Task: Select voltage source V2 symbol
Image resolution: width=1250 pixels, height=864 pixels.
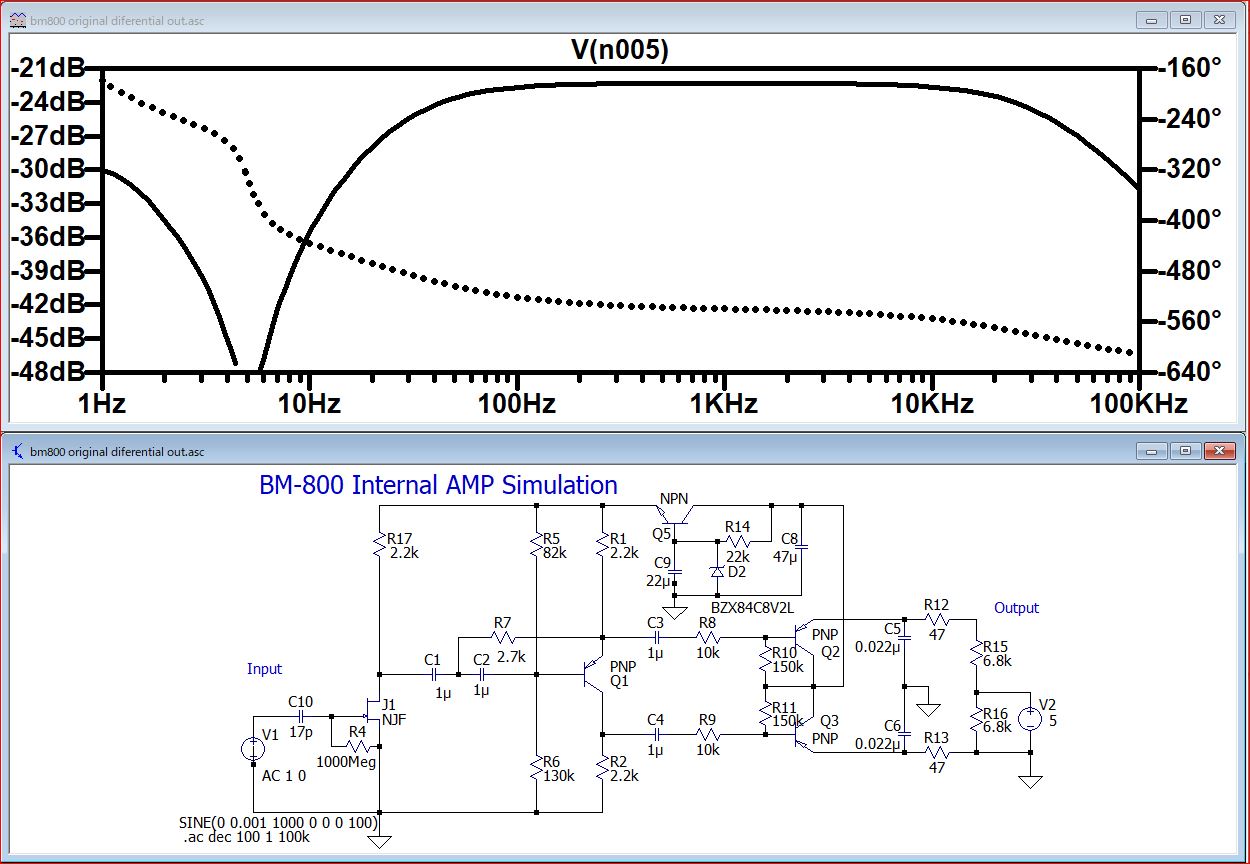Action: click(x=1028, y=718)
